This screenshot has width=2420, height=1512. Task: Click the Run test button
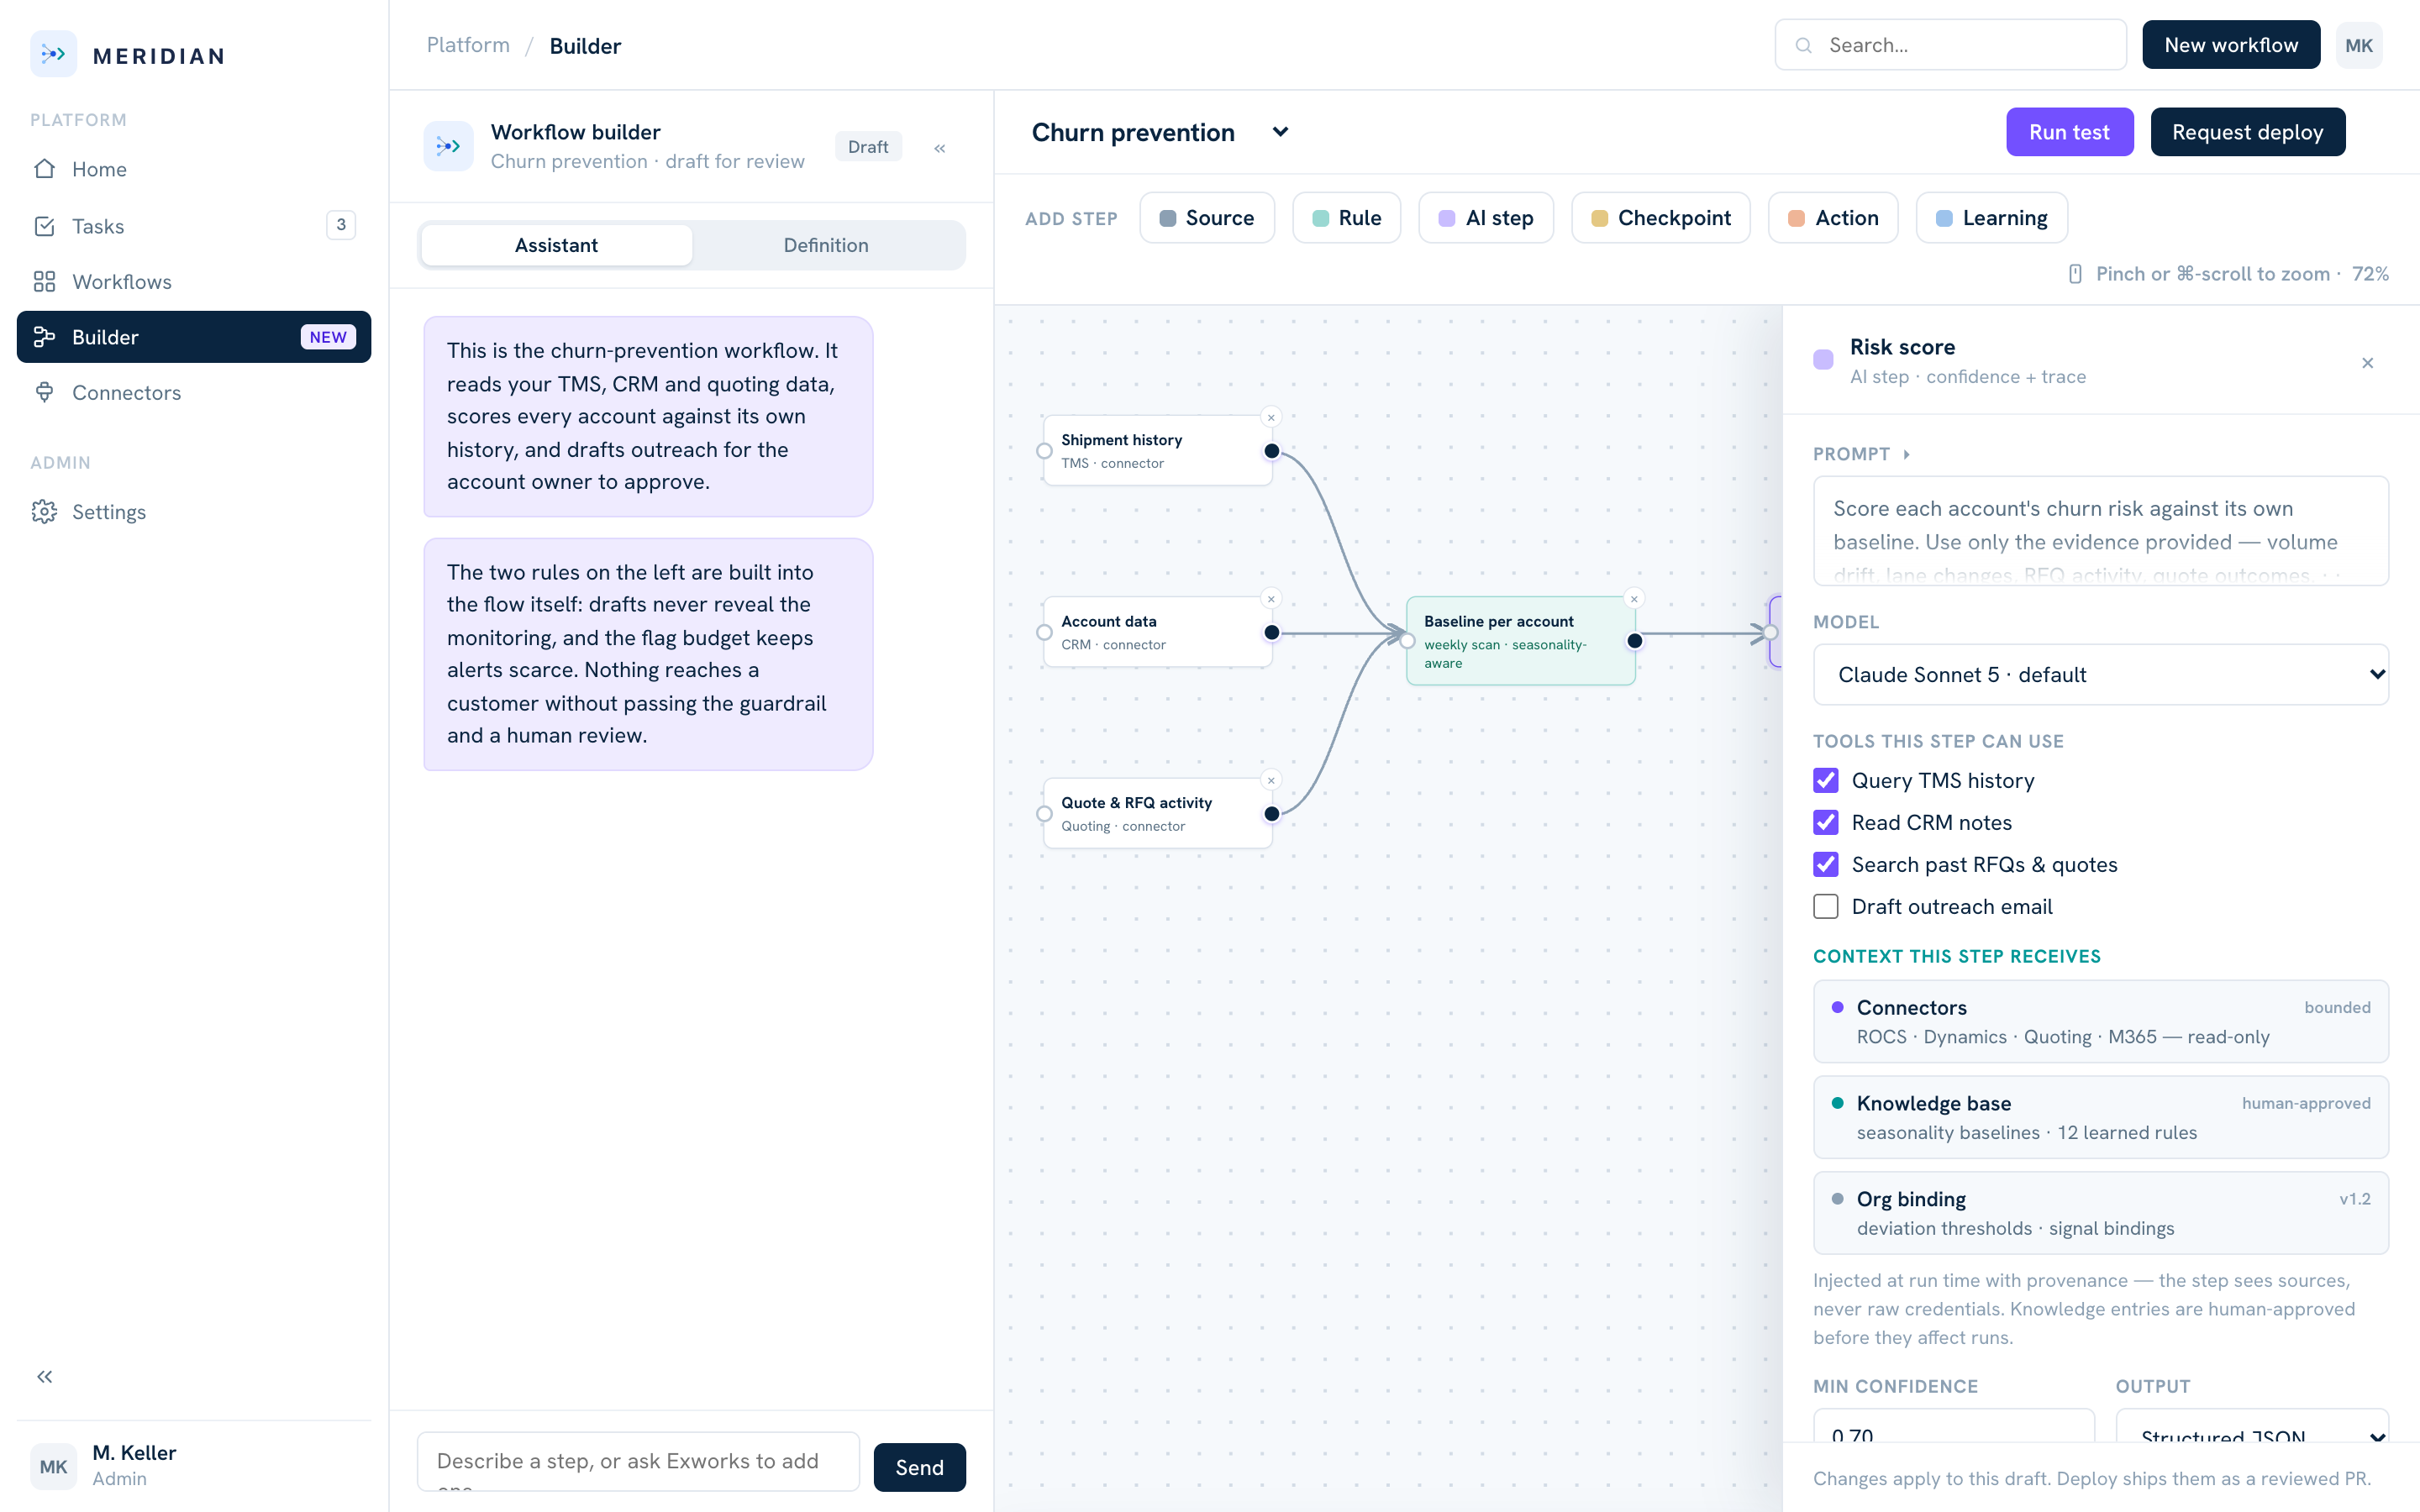[x=2069, y=132]
